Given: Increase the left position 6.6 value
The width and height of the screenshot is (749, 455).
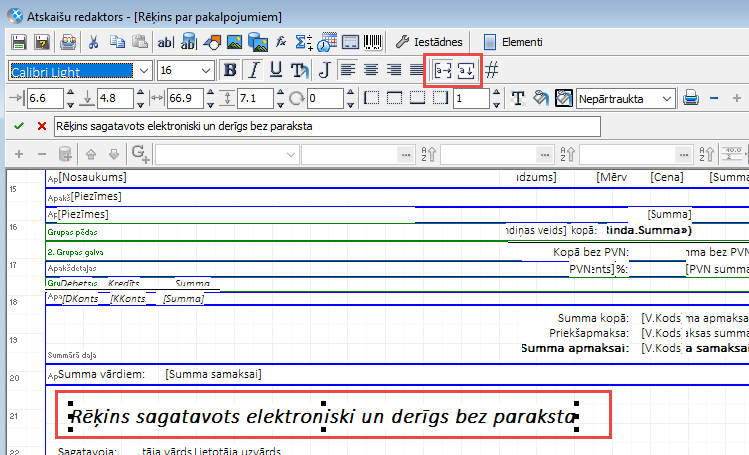Looking at the screenshot, I should point(70,94).
